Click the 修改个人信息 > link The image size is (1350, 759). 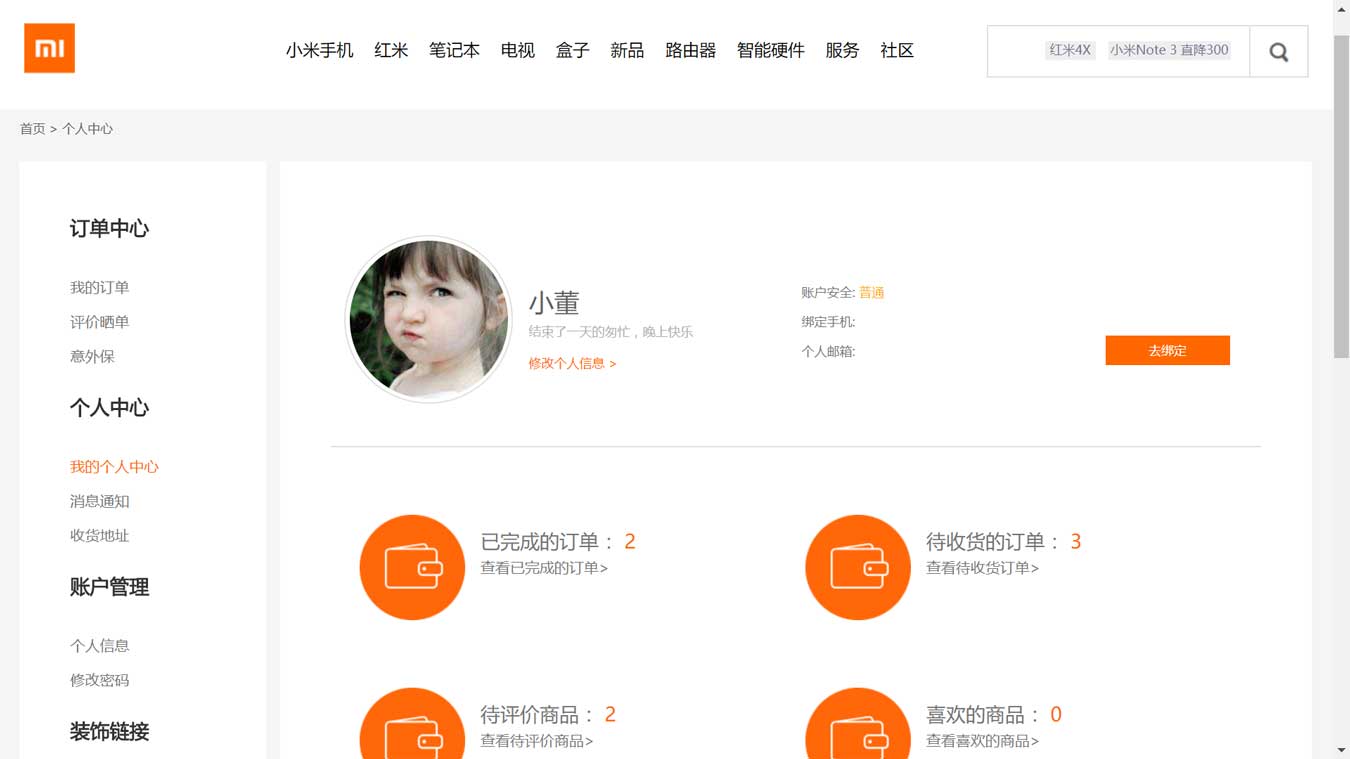[x=572, y=363]
